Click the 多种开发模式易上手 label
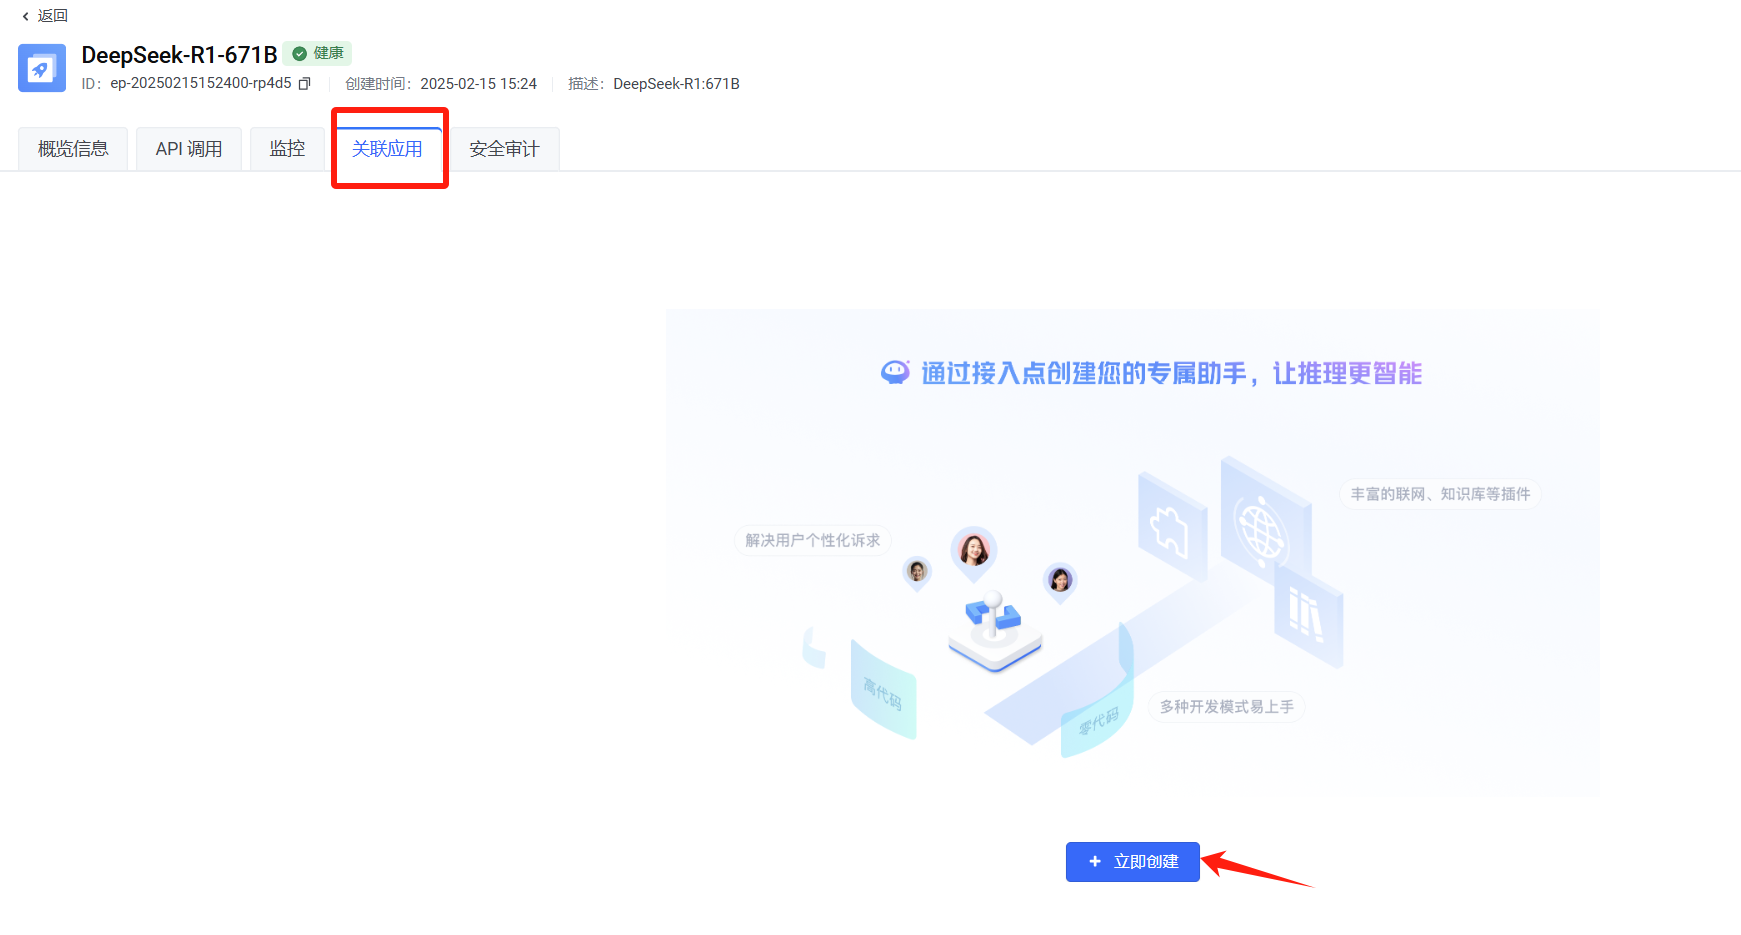1741x935 pixels. 1227,707
